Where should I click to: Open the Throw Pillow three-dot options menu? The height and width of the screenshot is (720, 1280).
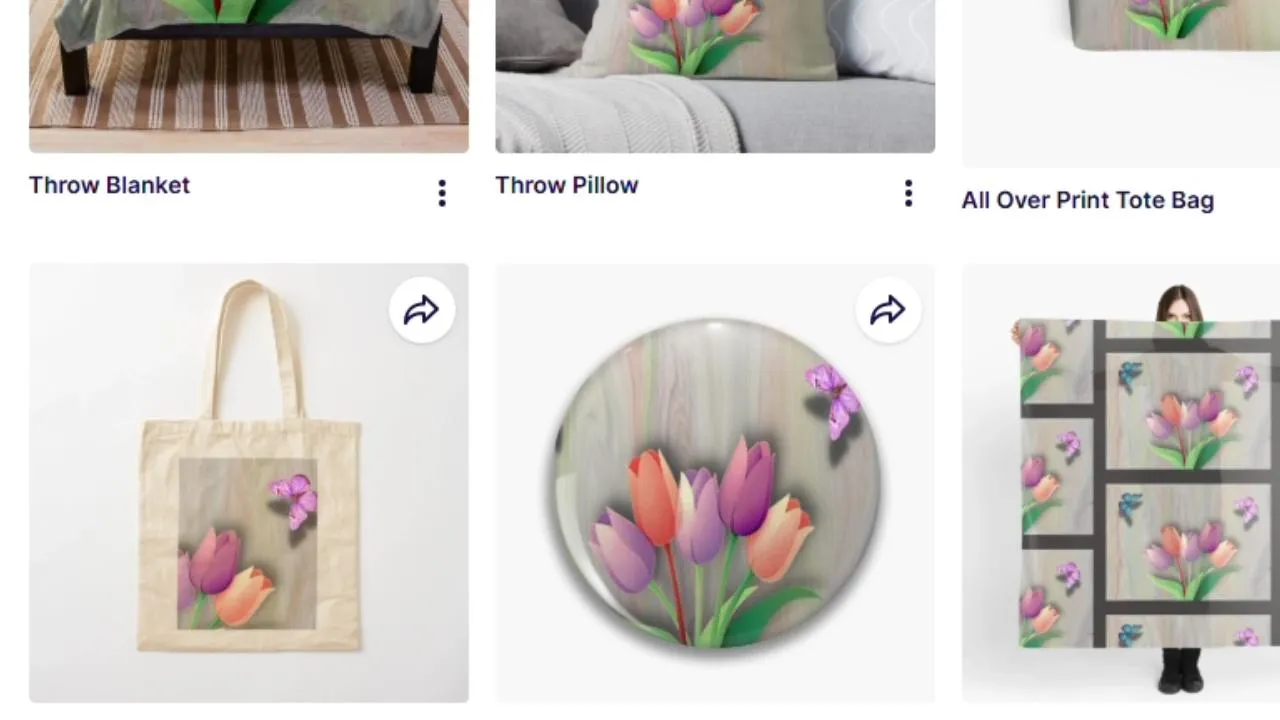pos(908,193)
